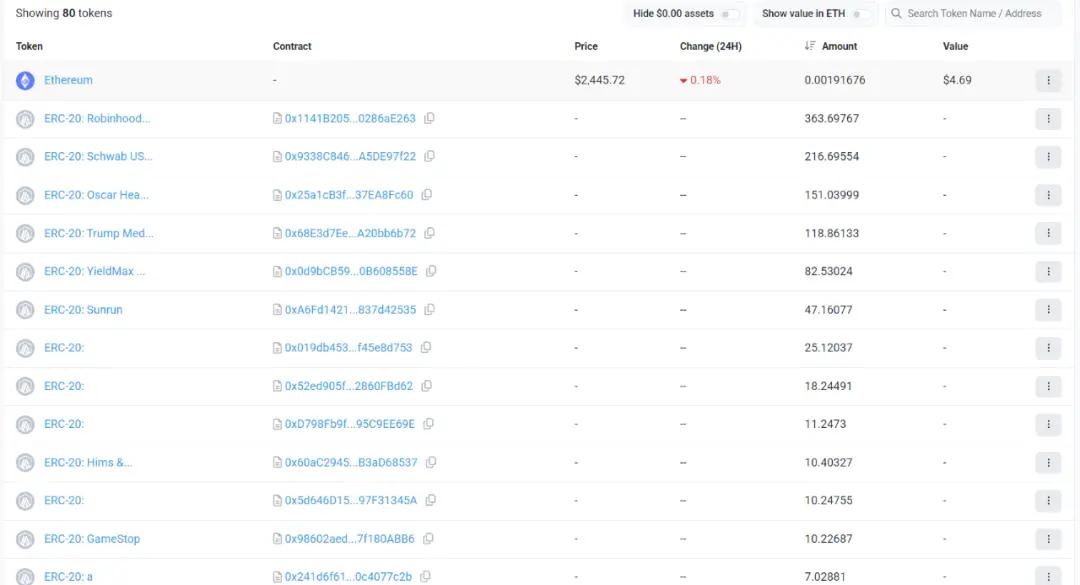
Task: Select the 10.22687 GameStop amount
Action: pos(831,539)
